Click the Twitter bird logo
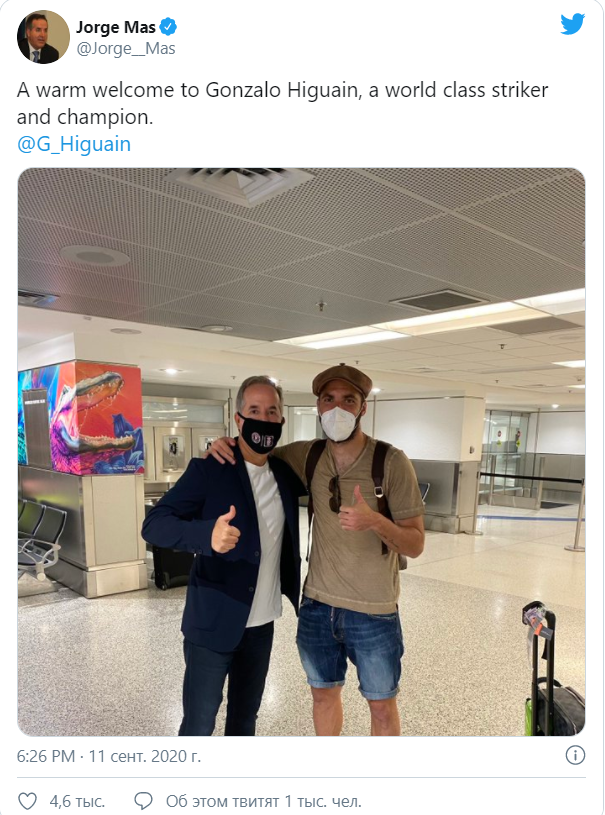The width and height of the screenshot is (605, 815). click(x=572, y=24)
